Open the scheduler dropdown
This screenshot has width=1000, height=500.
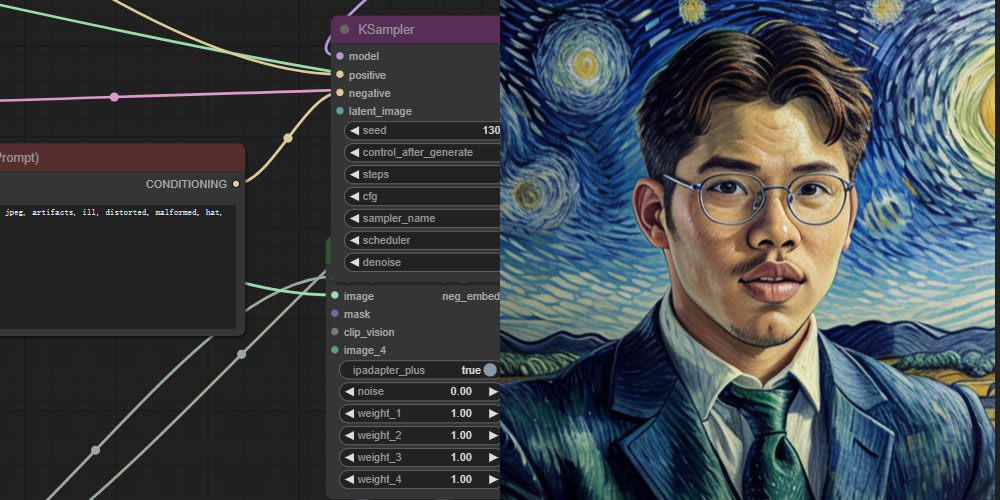422,240
